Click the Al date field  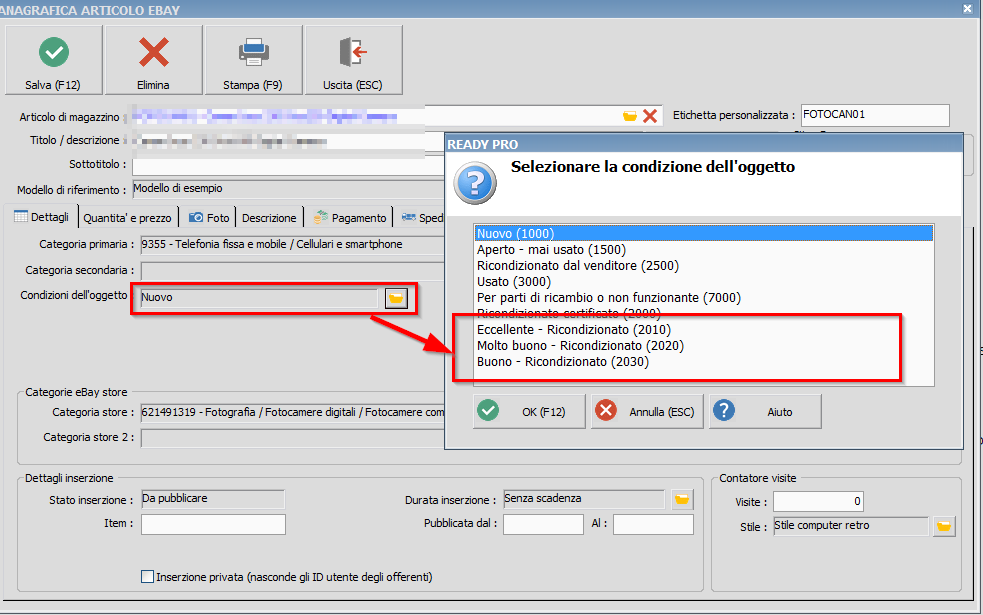coord(653,524)
